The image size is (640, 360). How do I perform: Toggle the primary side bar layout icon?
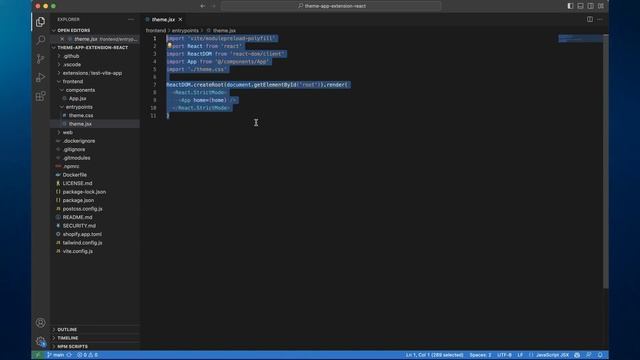(x=570, y=6)
